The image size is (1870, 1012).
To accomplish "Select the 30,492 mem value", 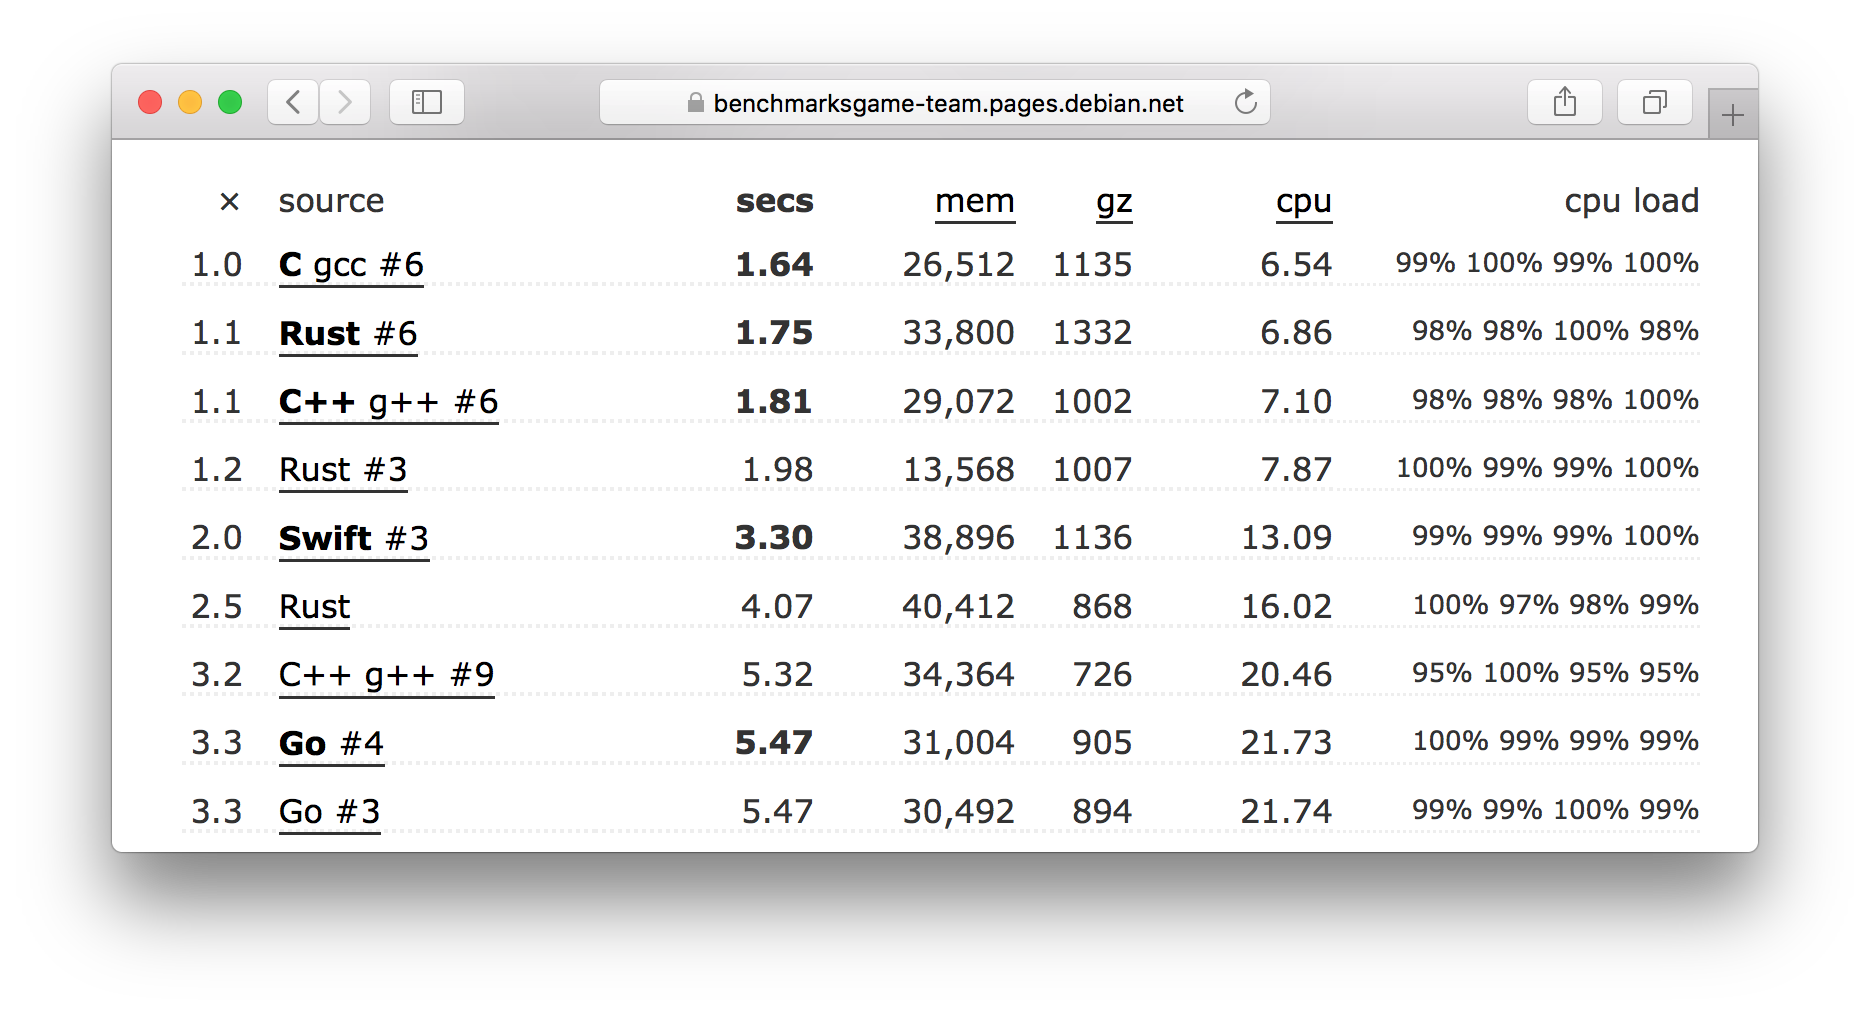I will click(958, 812).
